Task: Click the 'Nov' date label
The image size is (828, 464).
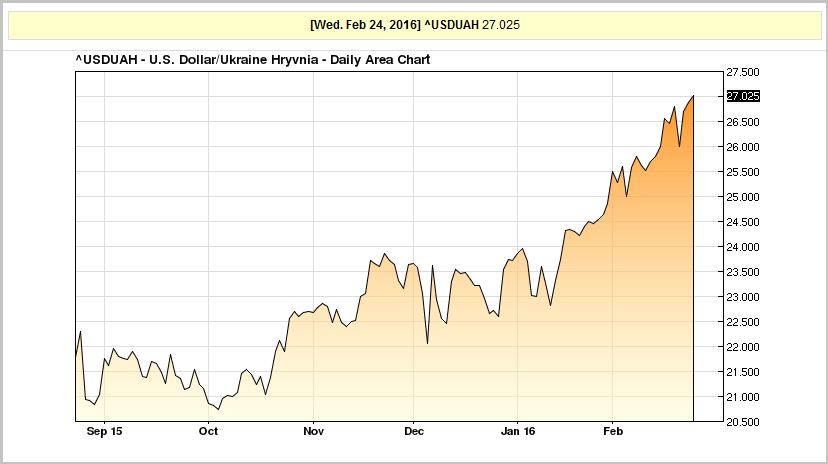Action: pos(313,431)
